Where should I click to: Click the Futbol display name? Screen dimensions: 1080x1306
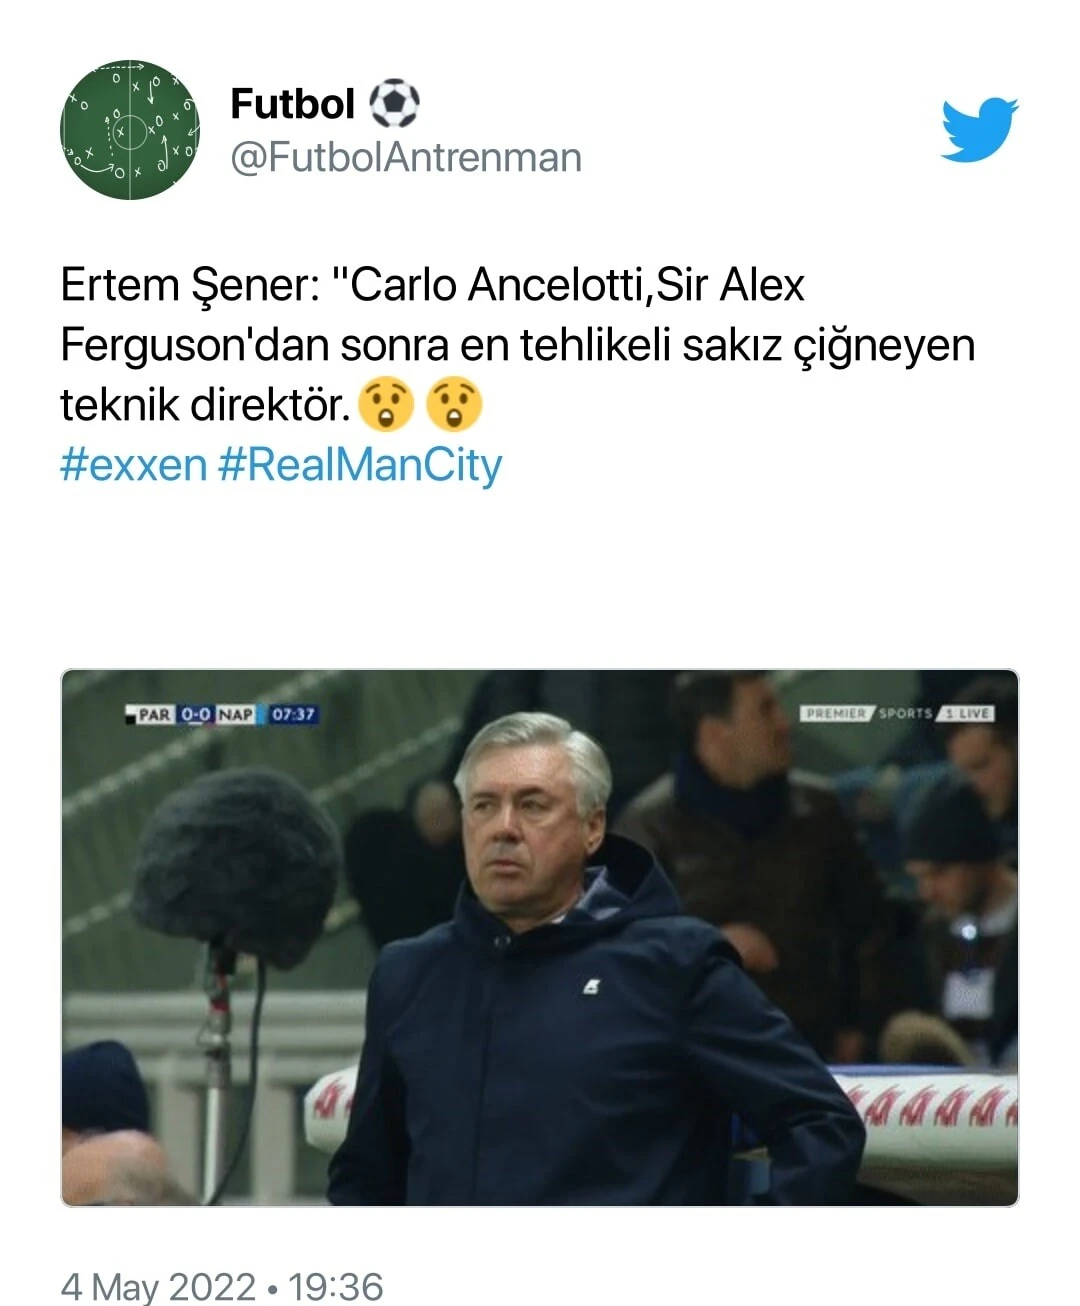pos(293,102)
